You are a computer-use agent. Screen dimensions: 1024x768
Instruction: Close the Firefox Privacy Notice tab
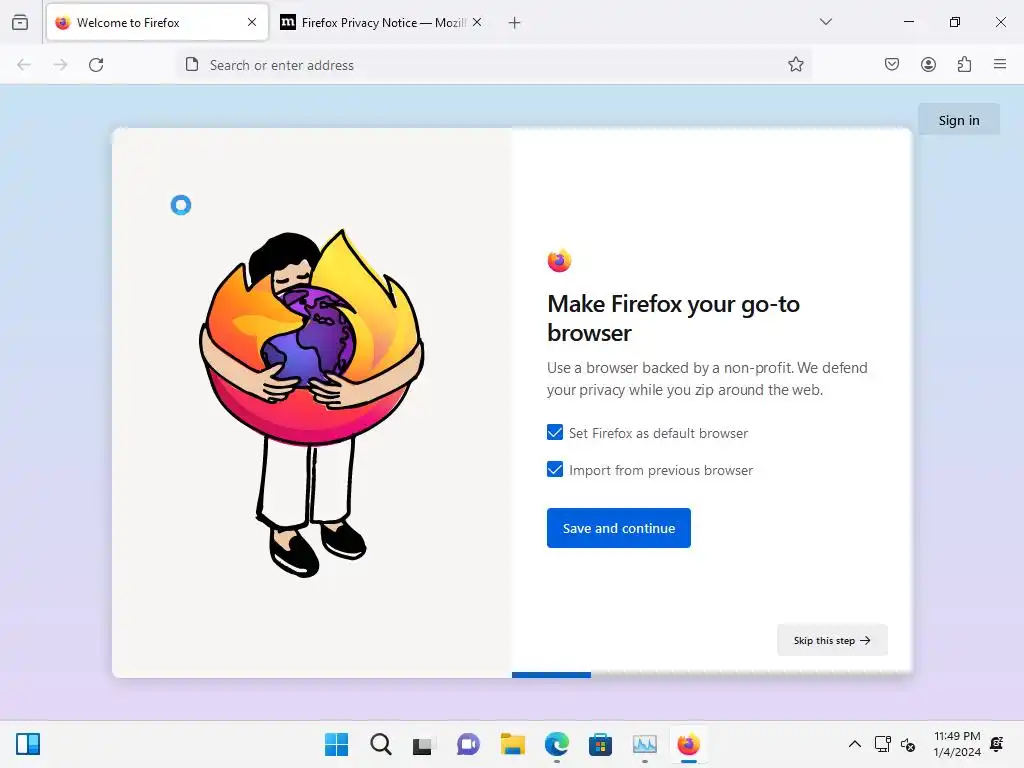(x=477, y=22)
